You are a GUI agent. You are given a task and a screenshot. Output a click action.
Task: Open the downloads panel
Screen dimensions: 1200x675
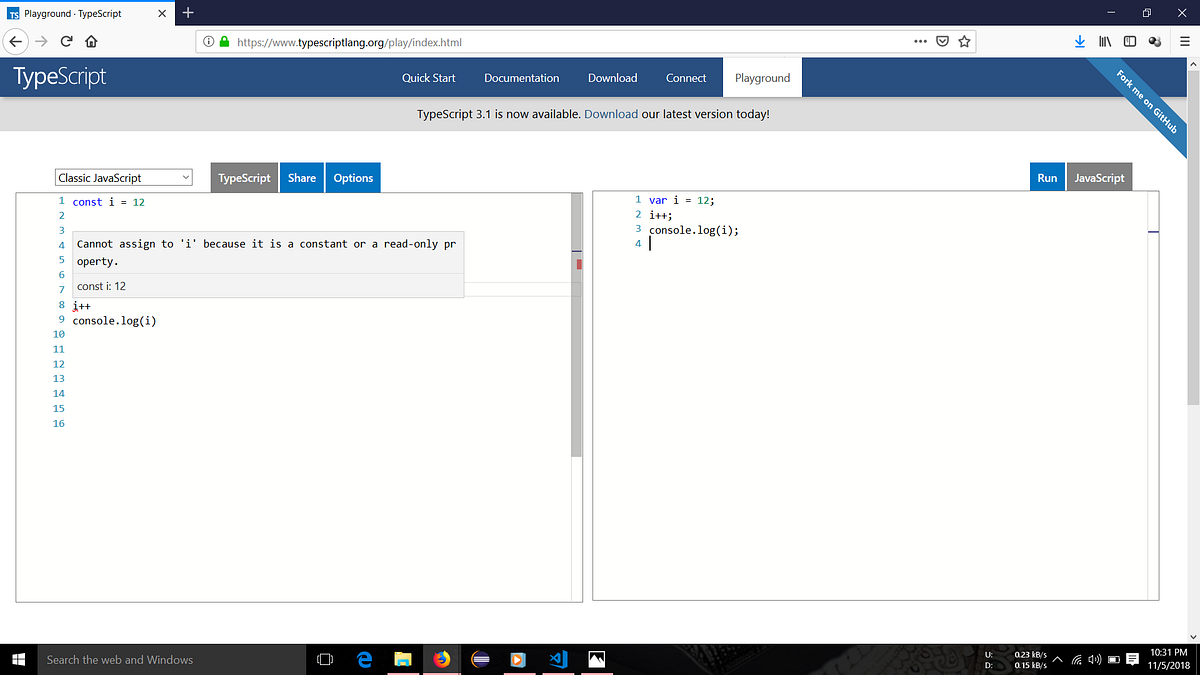point(1080,41)
